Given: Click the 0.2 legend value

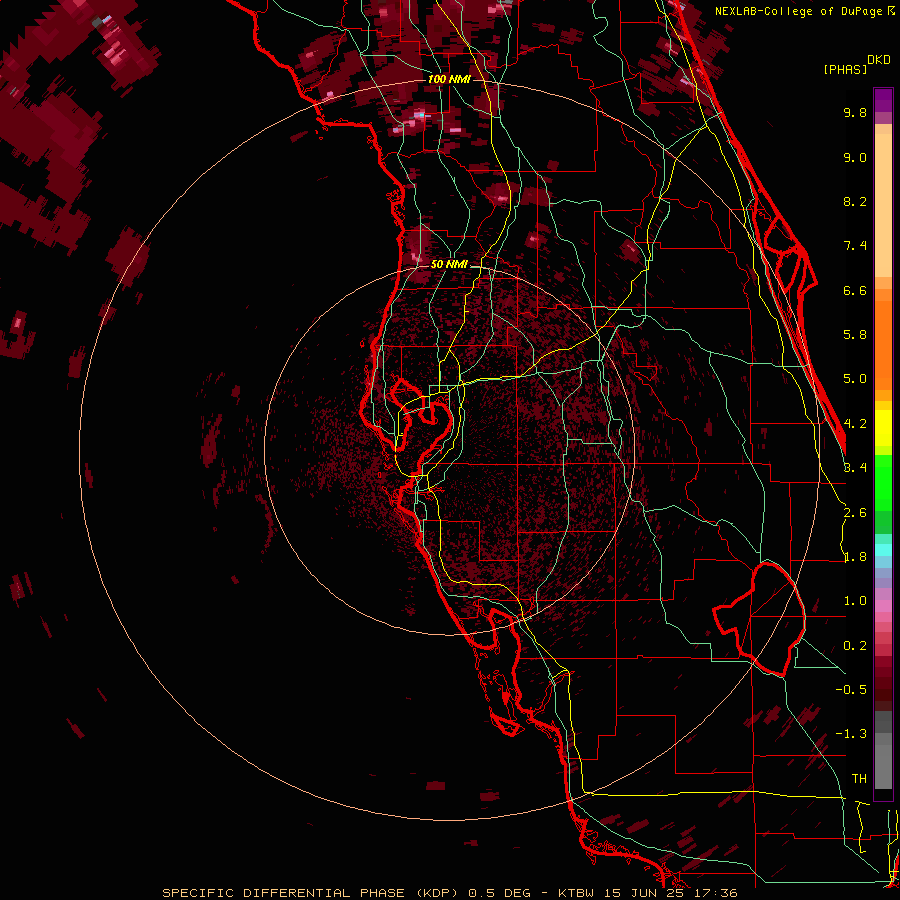Looking at the screenshot, I should 855,646.
